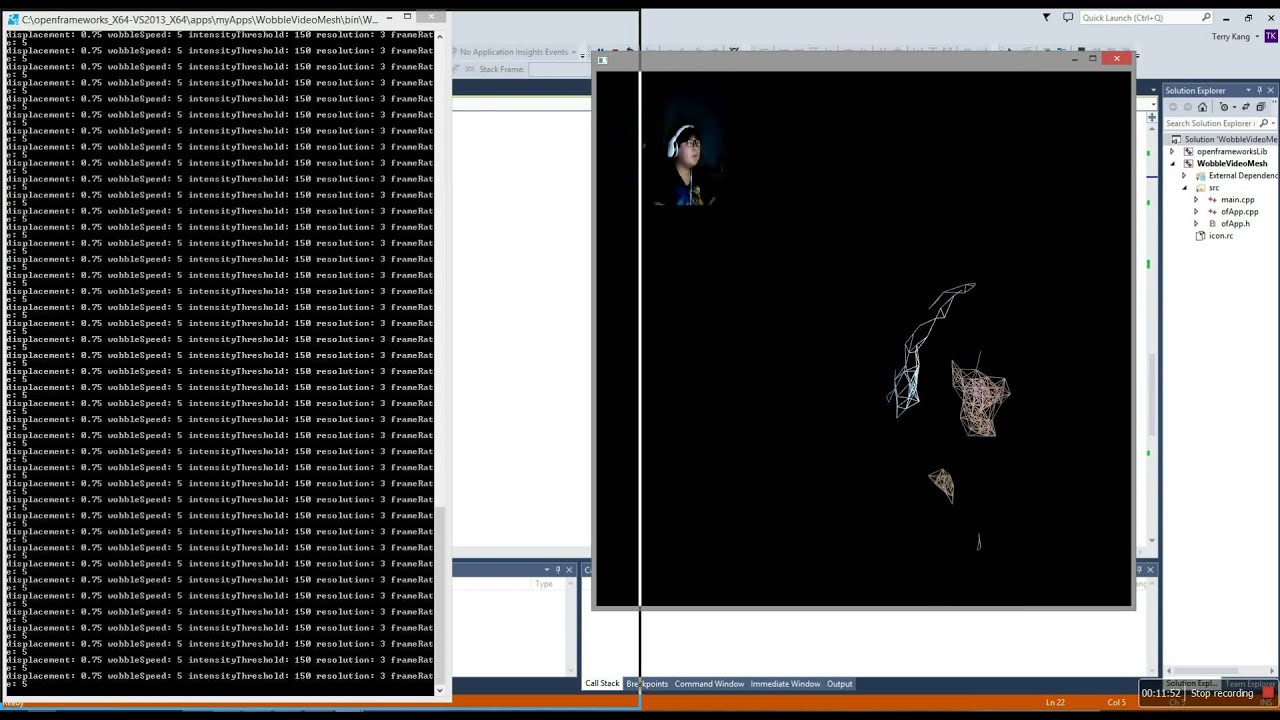Click the Solution Explorer horizontal scrollbar
Image resolution: width=1280 pixels, height=720 pixels.
(1219, 671)
